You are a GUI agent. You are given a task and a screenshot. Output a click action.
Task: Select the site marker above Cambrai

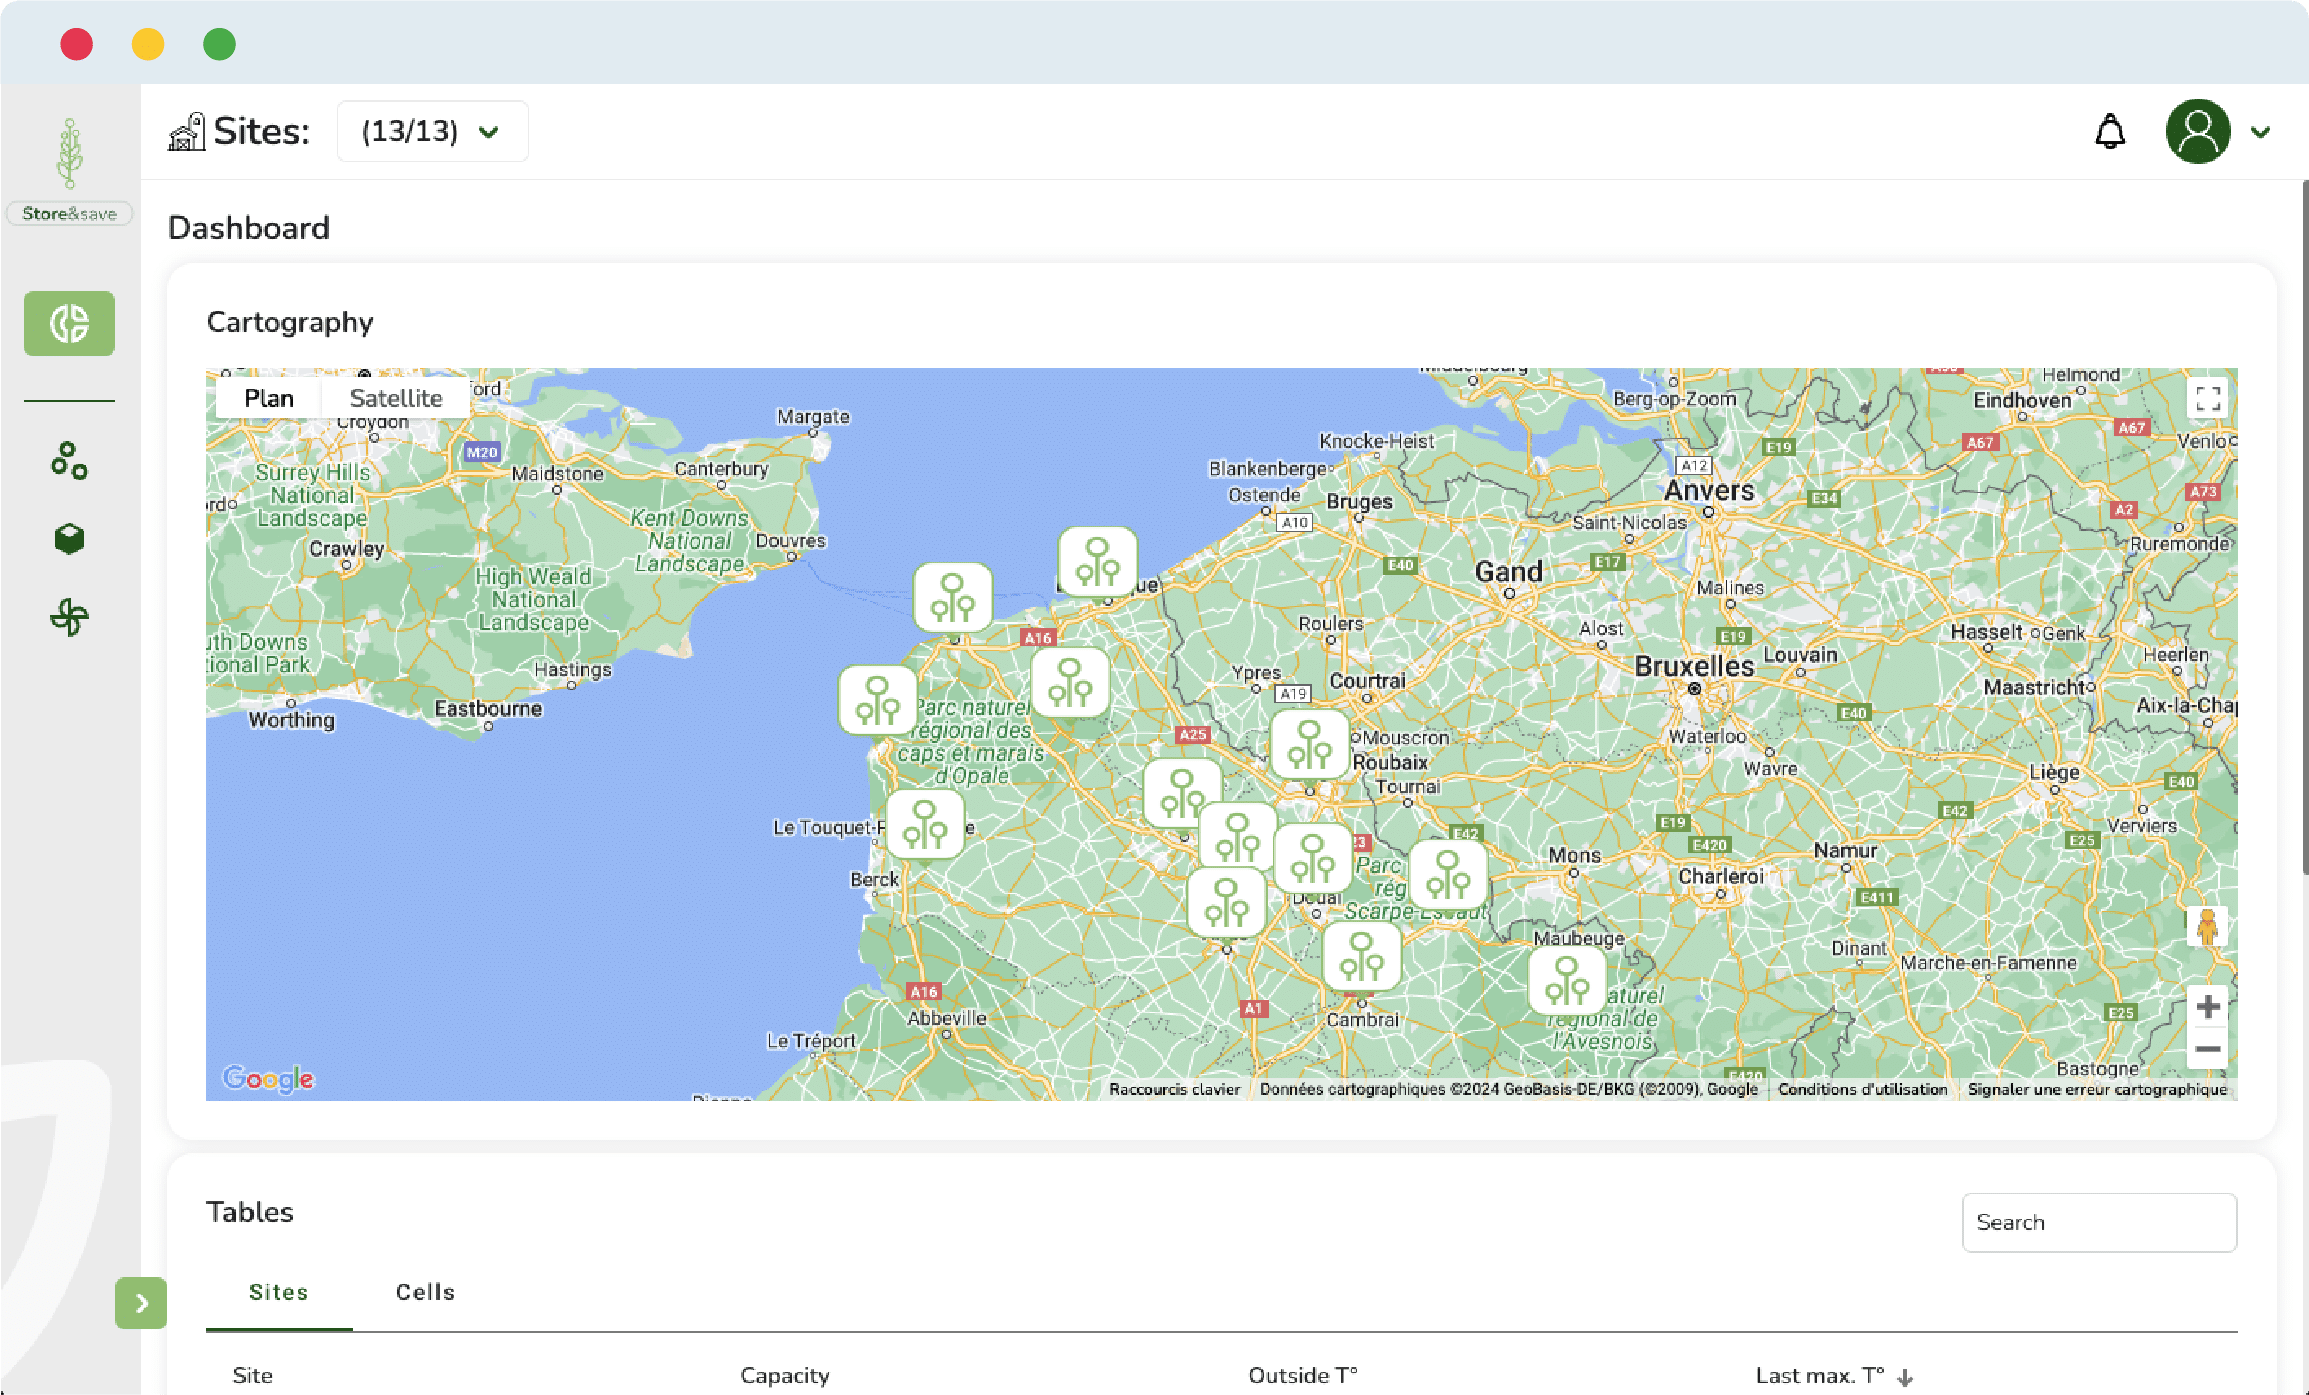(1362, 956)
